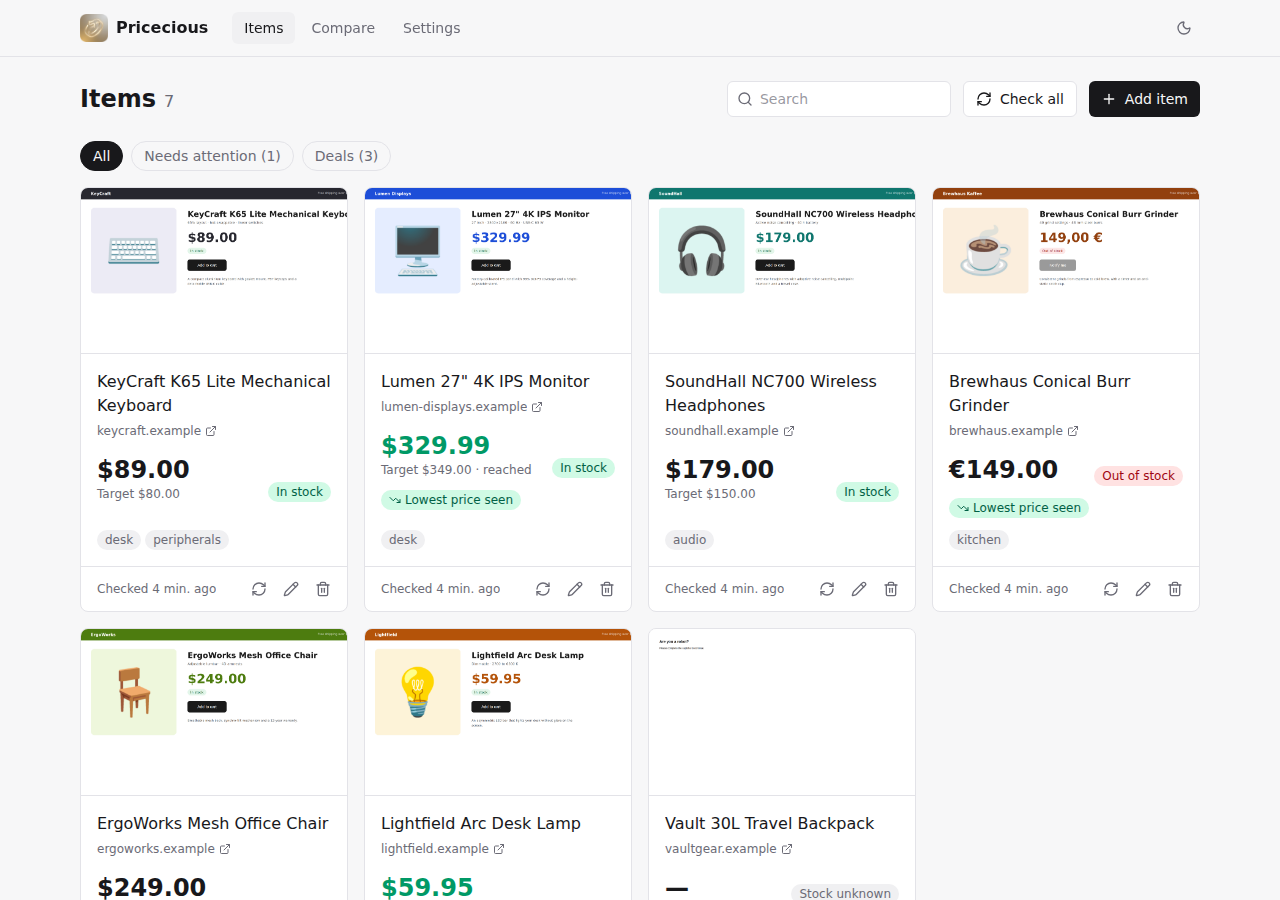This screenshot has width=1280, height=900.
Task: Refresh the KeyCraft K65 keyboard price check
Action: coord(259,589)
